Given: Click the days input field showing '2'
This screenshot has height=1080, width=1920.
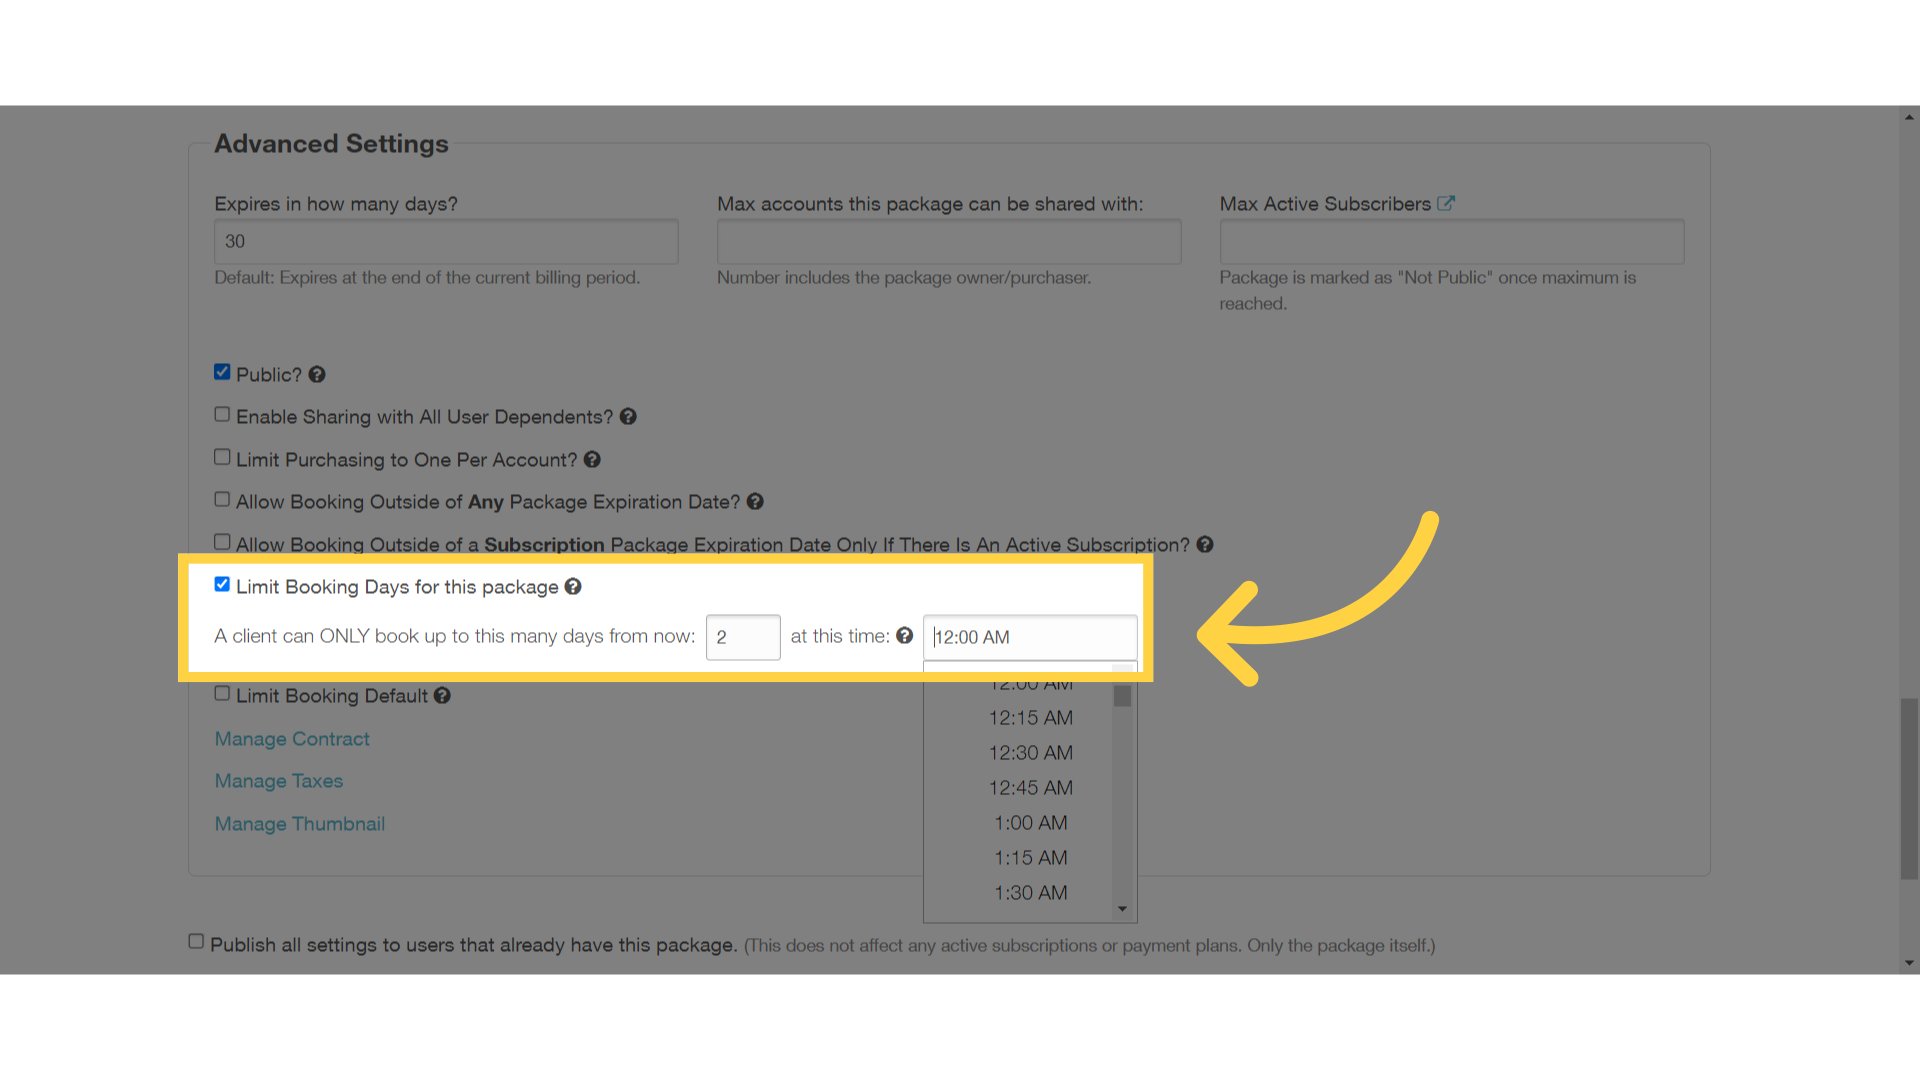Looking at the screenshot, I should pos(742,637).
